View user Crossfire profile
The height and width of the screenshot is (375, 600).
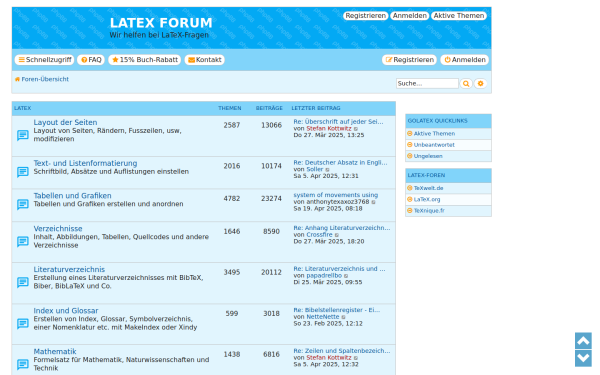point(319,235)
